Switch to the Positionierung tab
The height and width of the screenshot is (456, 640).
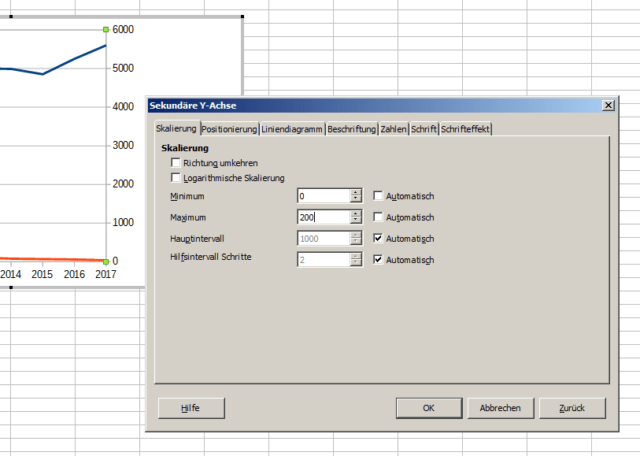point(230,129)
